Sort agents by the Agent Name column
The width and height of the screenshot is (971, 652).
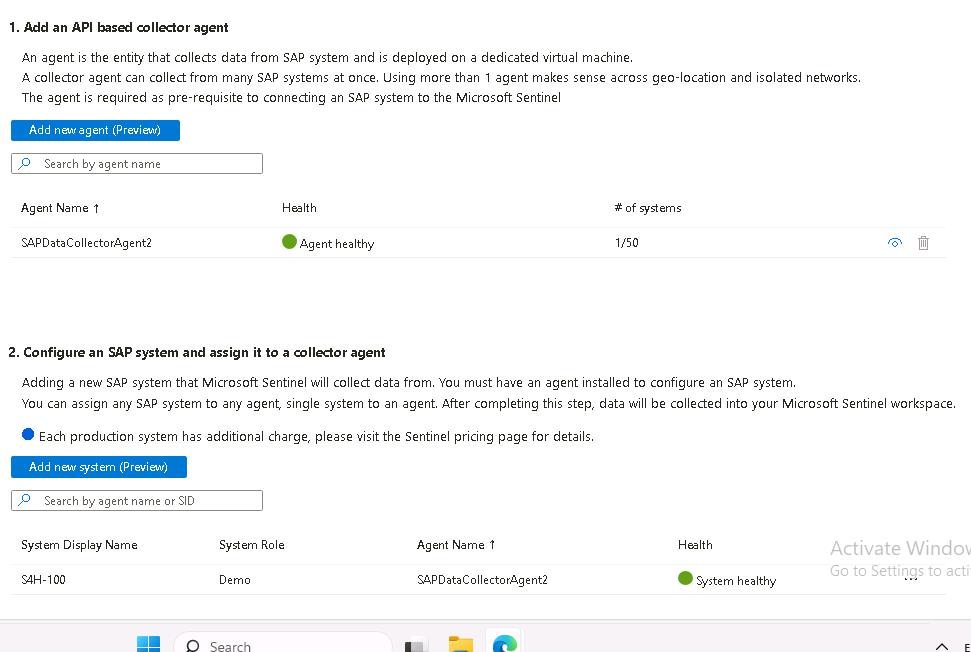click(61, 208)
